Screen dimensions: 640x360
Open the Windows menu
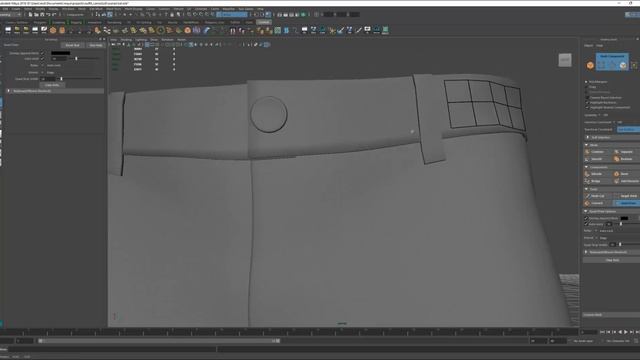[68, 9]
